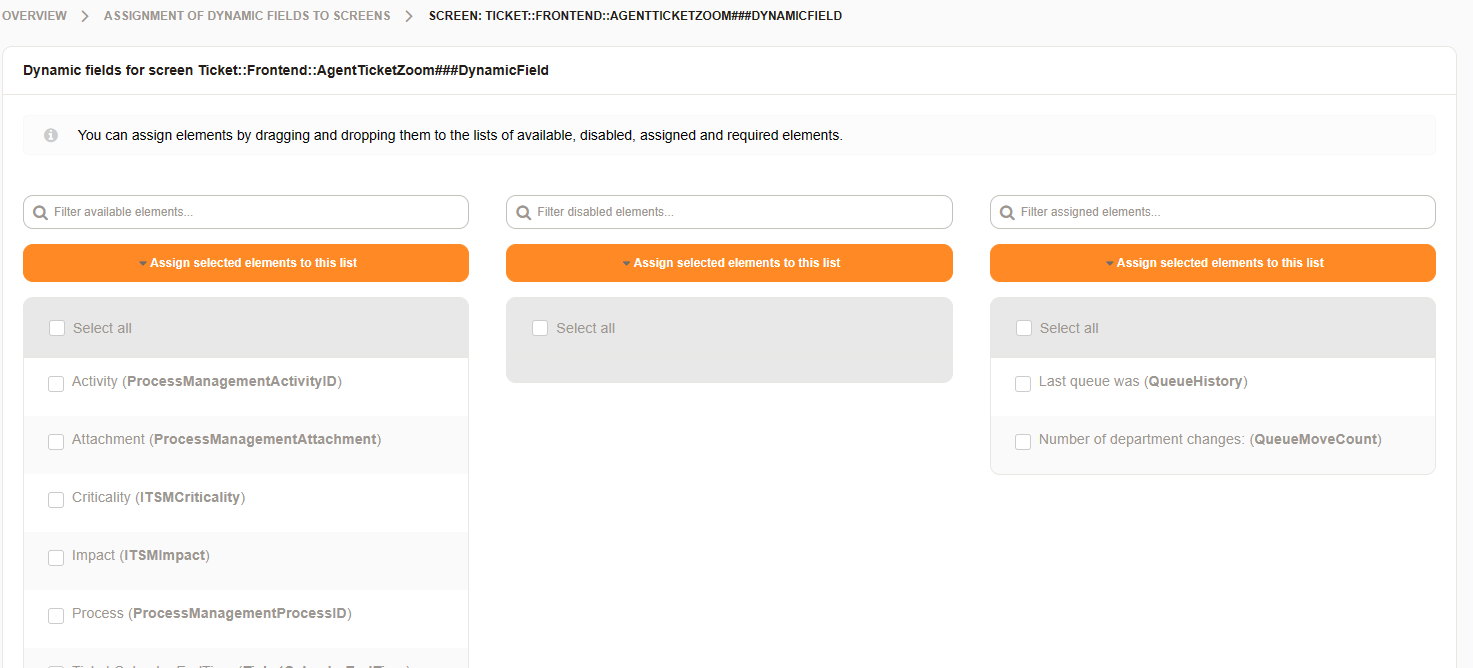Check Select all in assigned elements list
This screenshot has width=1473, height=668.
tap(1024, 328)
